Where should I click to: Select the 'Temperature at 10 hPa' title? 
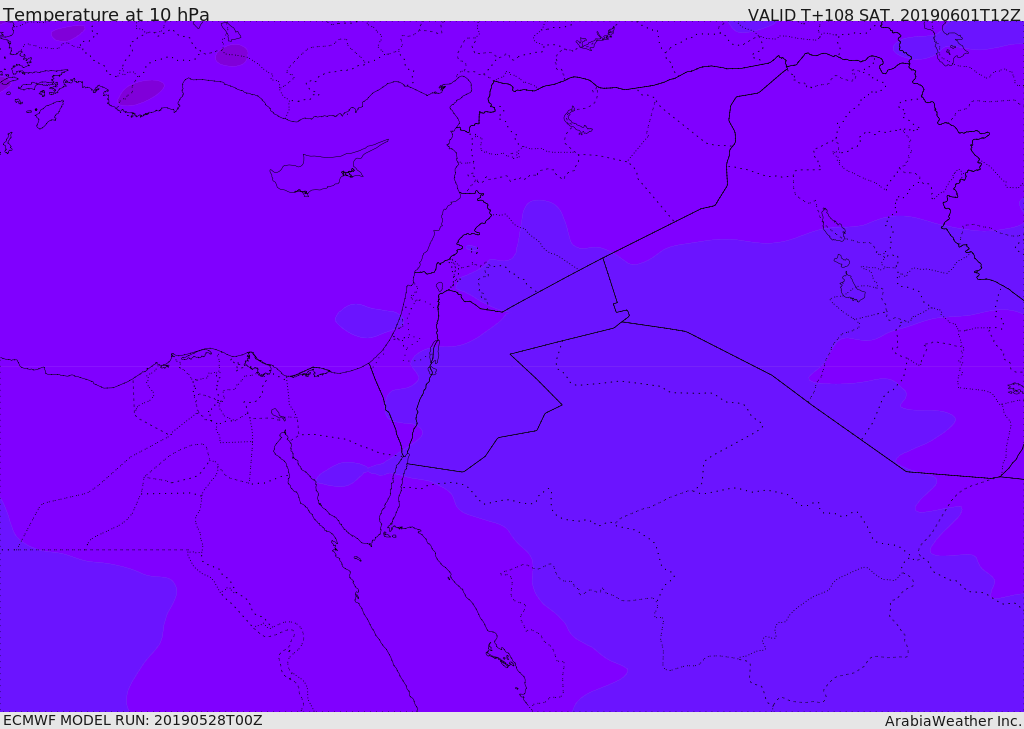pyautogui.click(x=106, y=14)
